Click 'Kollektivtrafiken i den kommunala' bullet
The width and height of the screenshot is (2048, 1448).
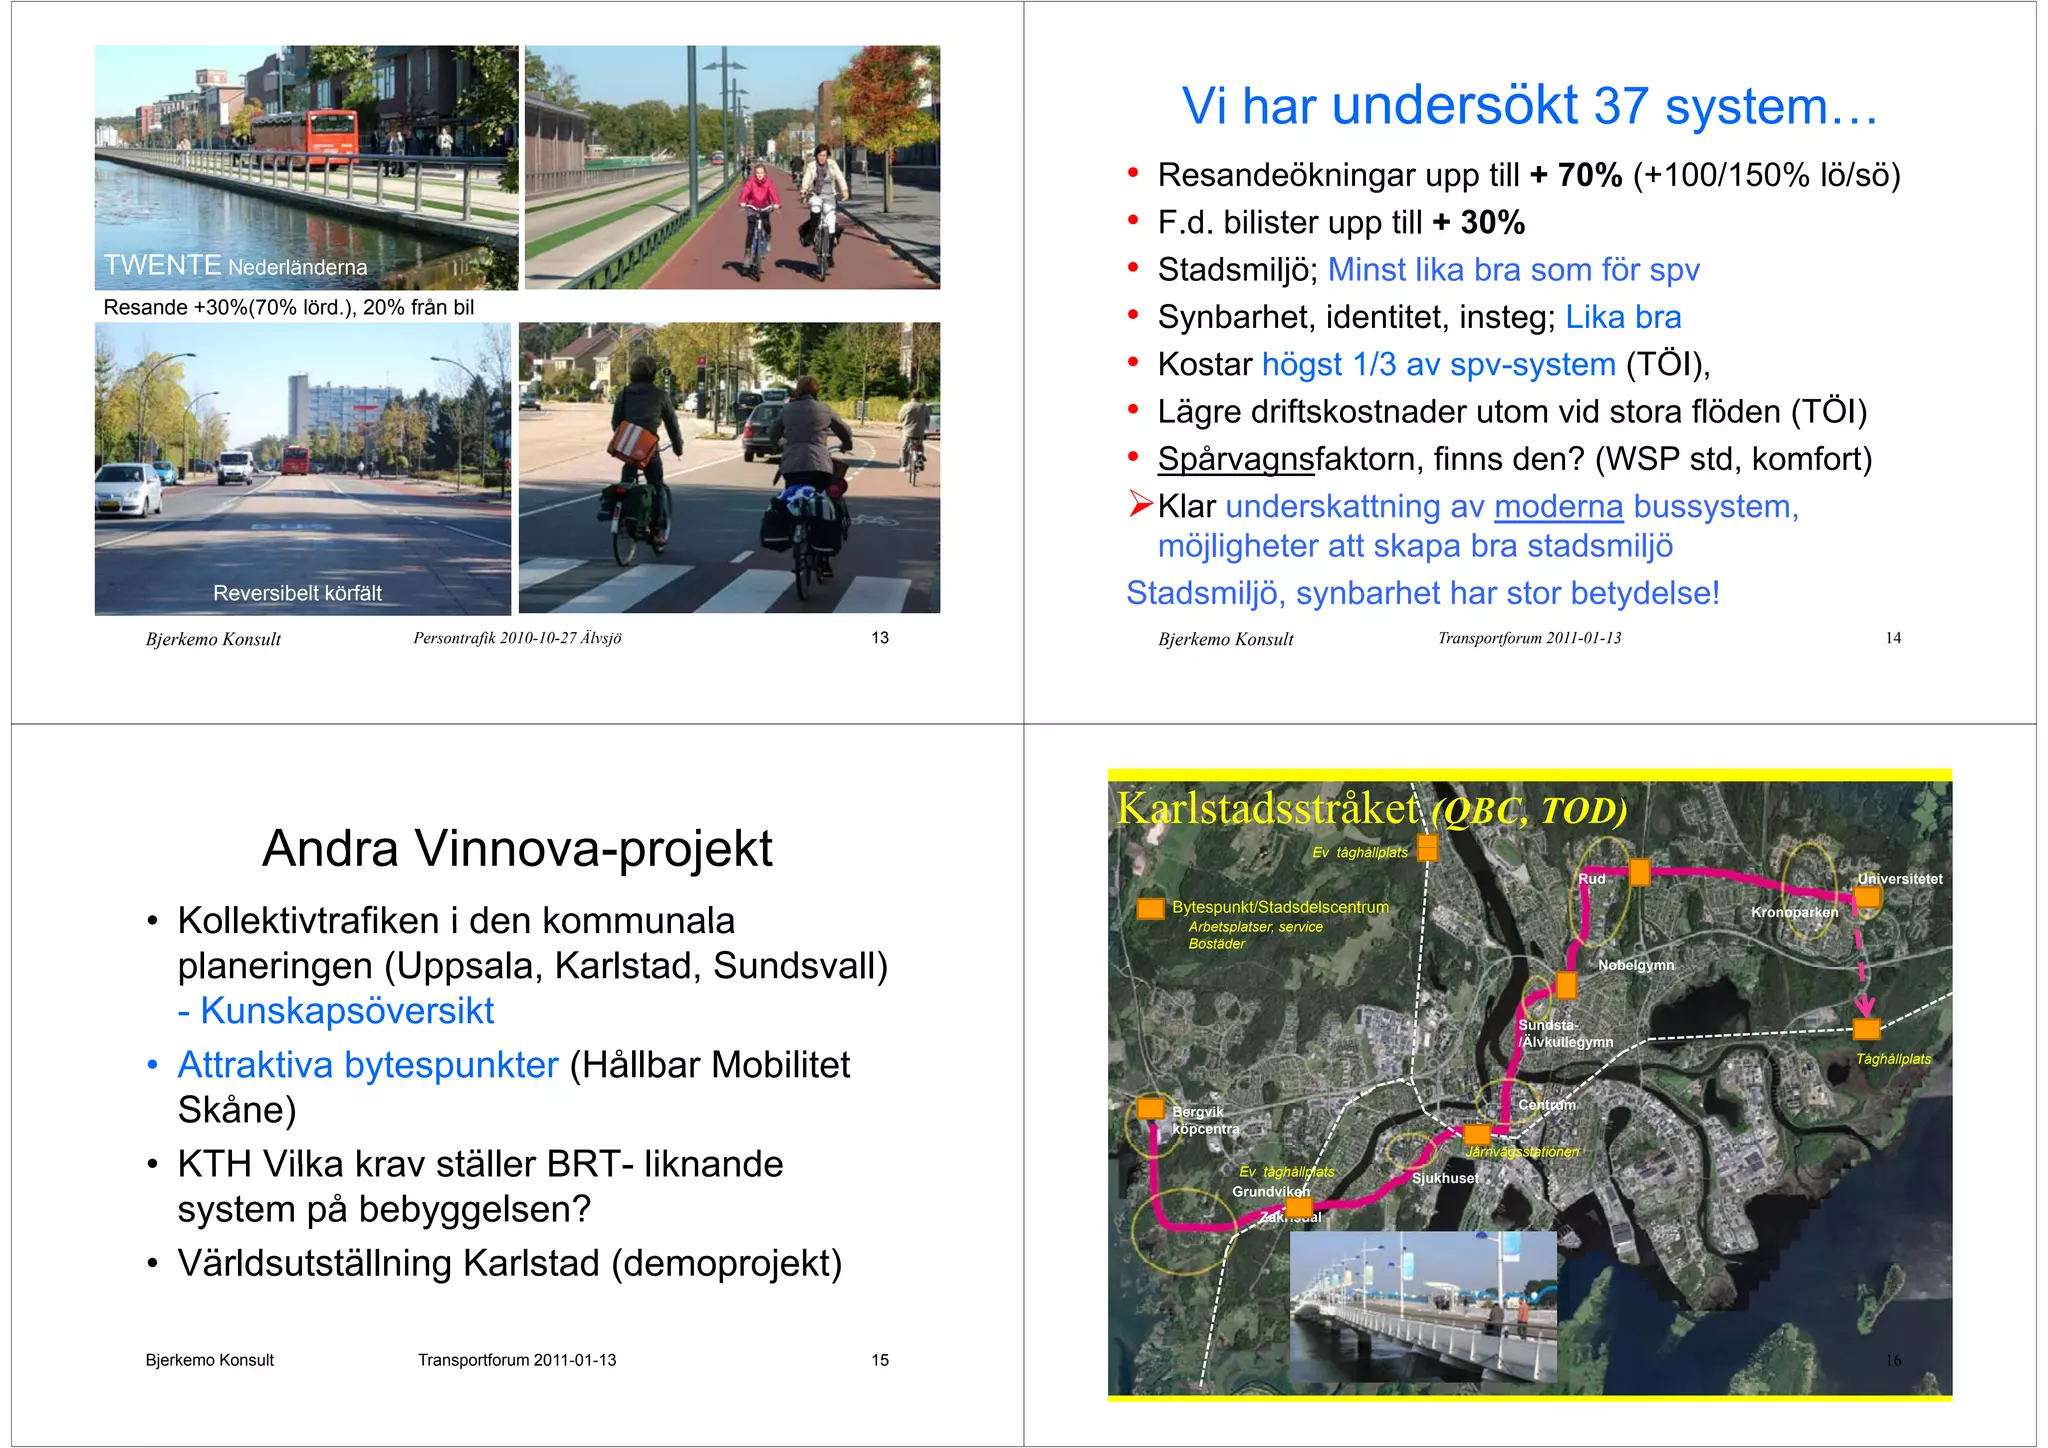tap(456, 921)
